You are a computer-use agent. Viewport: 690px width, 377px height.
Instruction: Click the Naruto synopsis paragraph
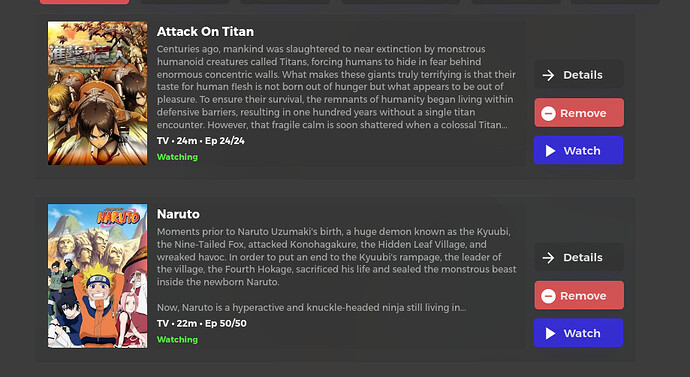click(x=337, y=270)
